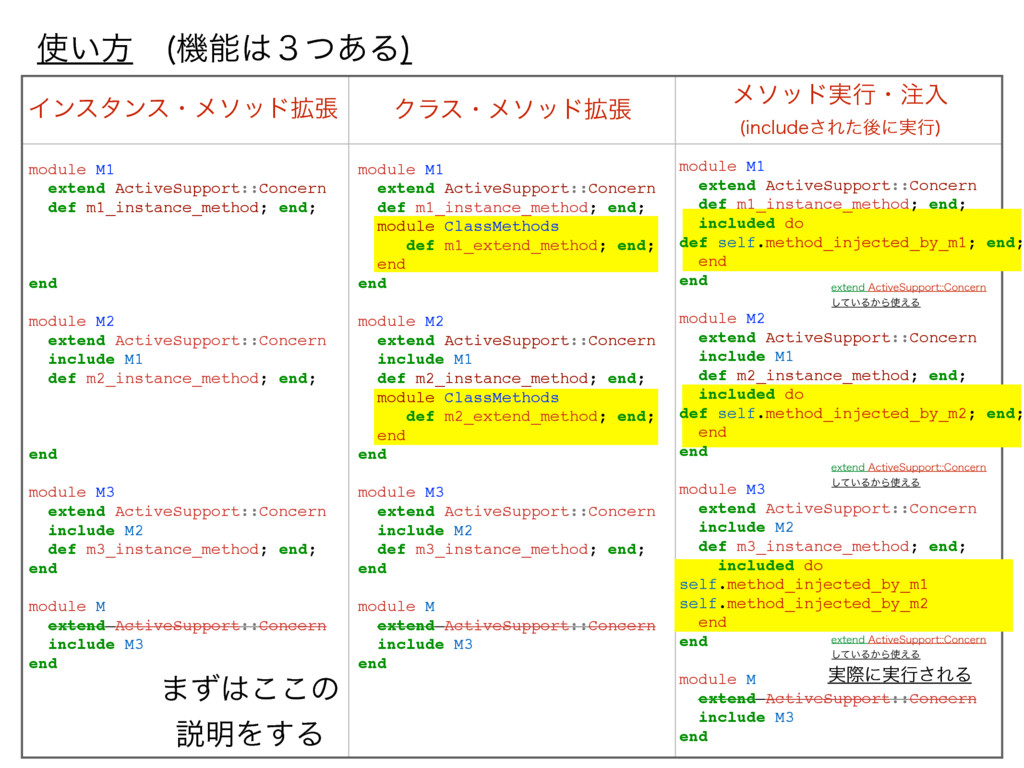Click the note (includeされた後に実行)
The image size is (1024, 768).
pyautogui.click(x=840, y=127)
